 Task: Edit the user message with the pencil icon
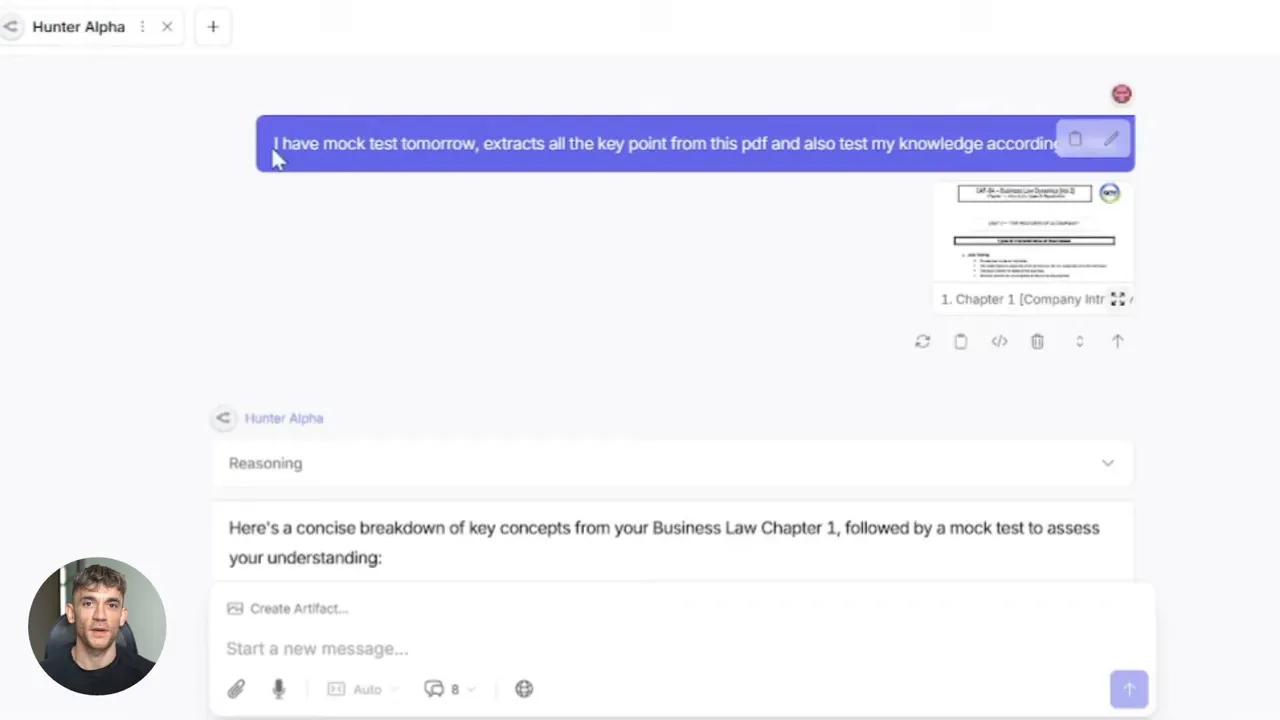1111,139
